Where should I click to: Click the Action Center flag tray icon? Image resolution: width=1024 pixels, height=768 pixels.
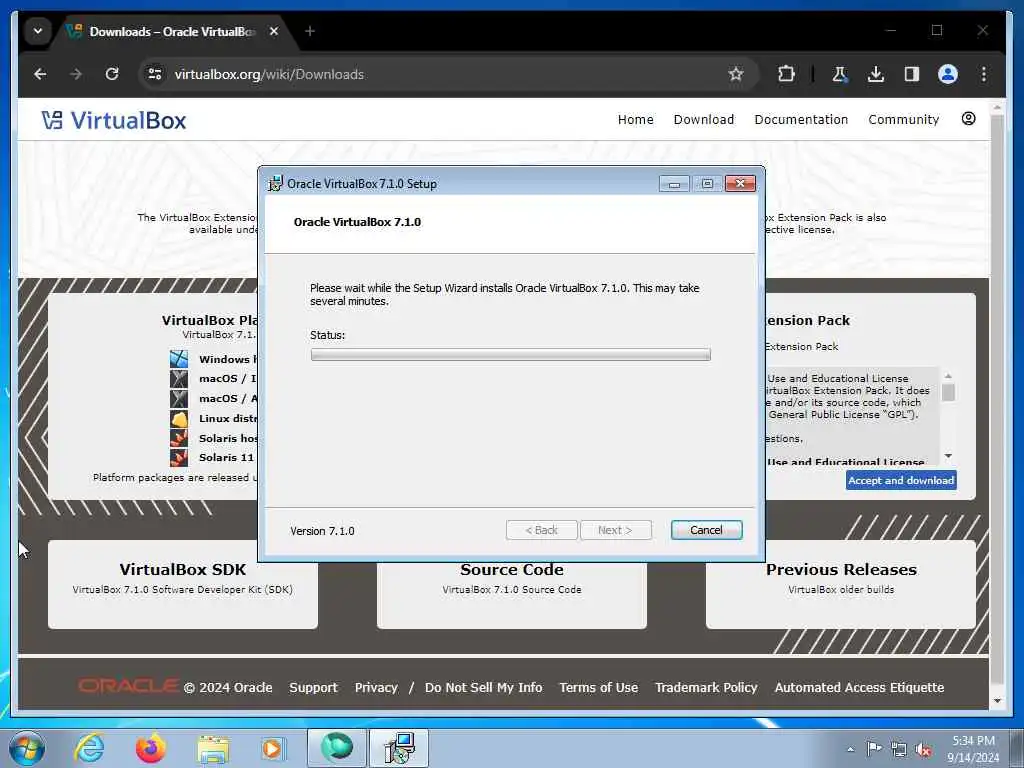874,748
